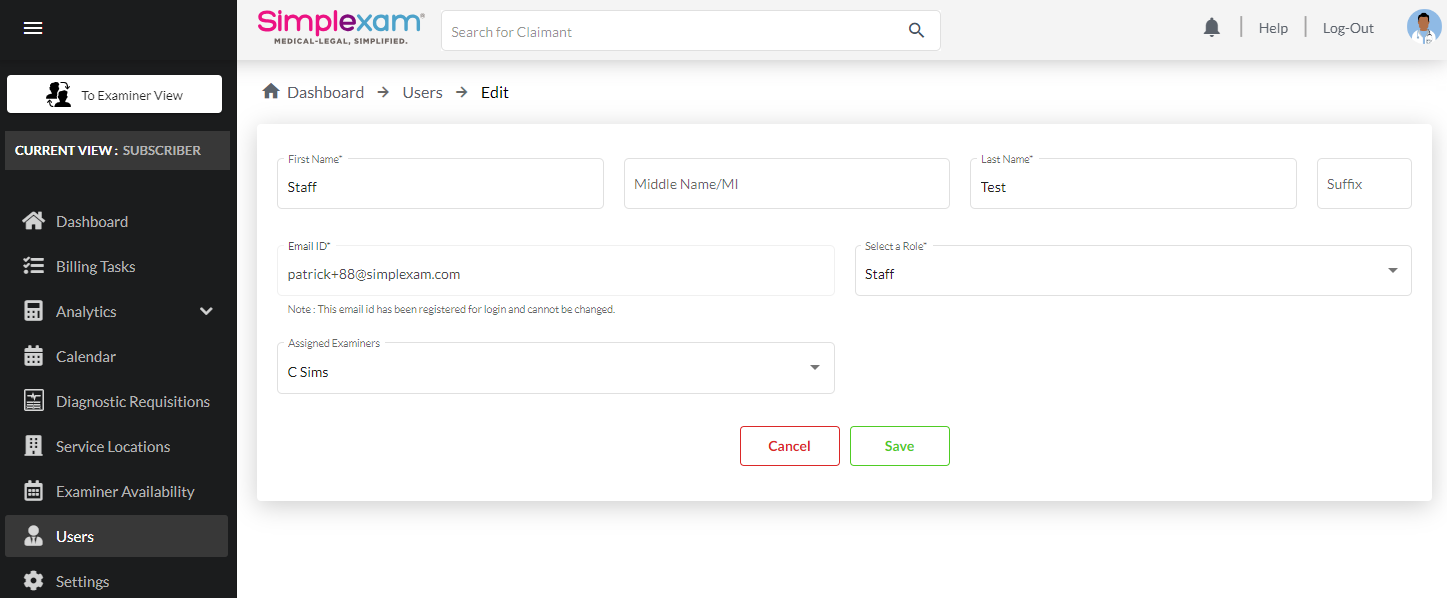Click the red Cancel button

[789, 446]
